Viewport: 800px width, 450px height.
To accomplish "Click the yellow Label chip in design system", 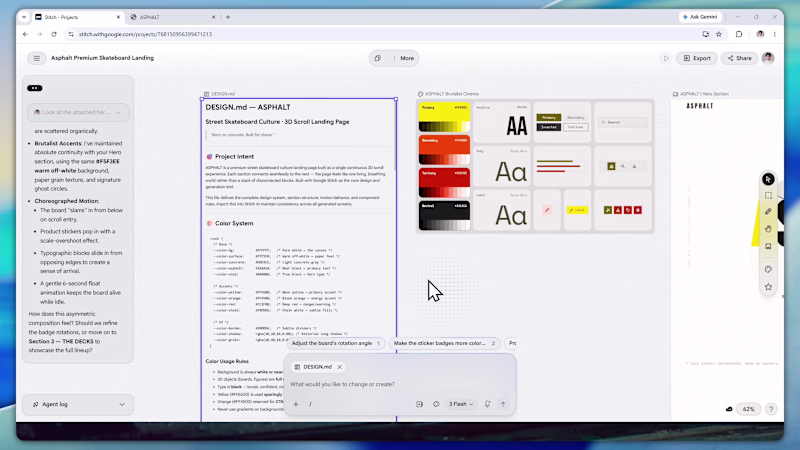I will click(577, 210).
